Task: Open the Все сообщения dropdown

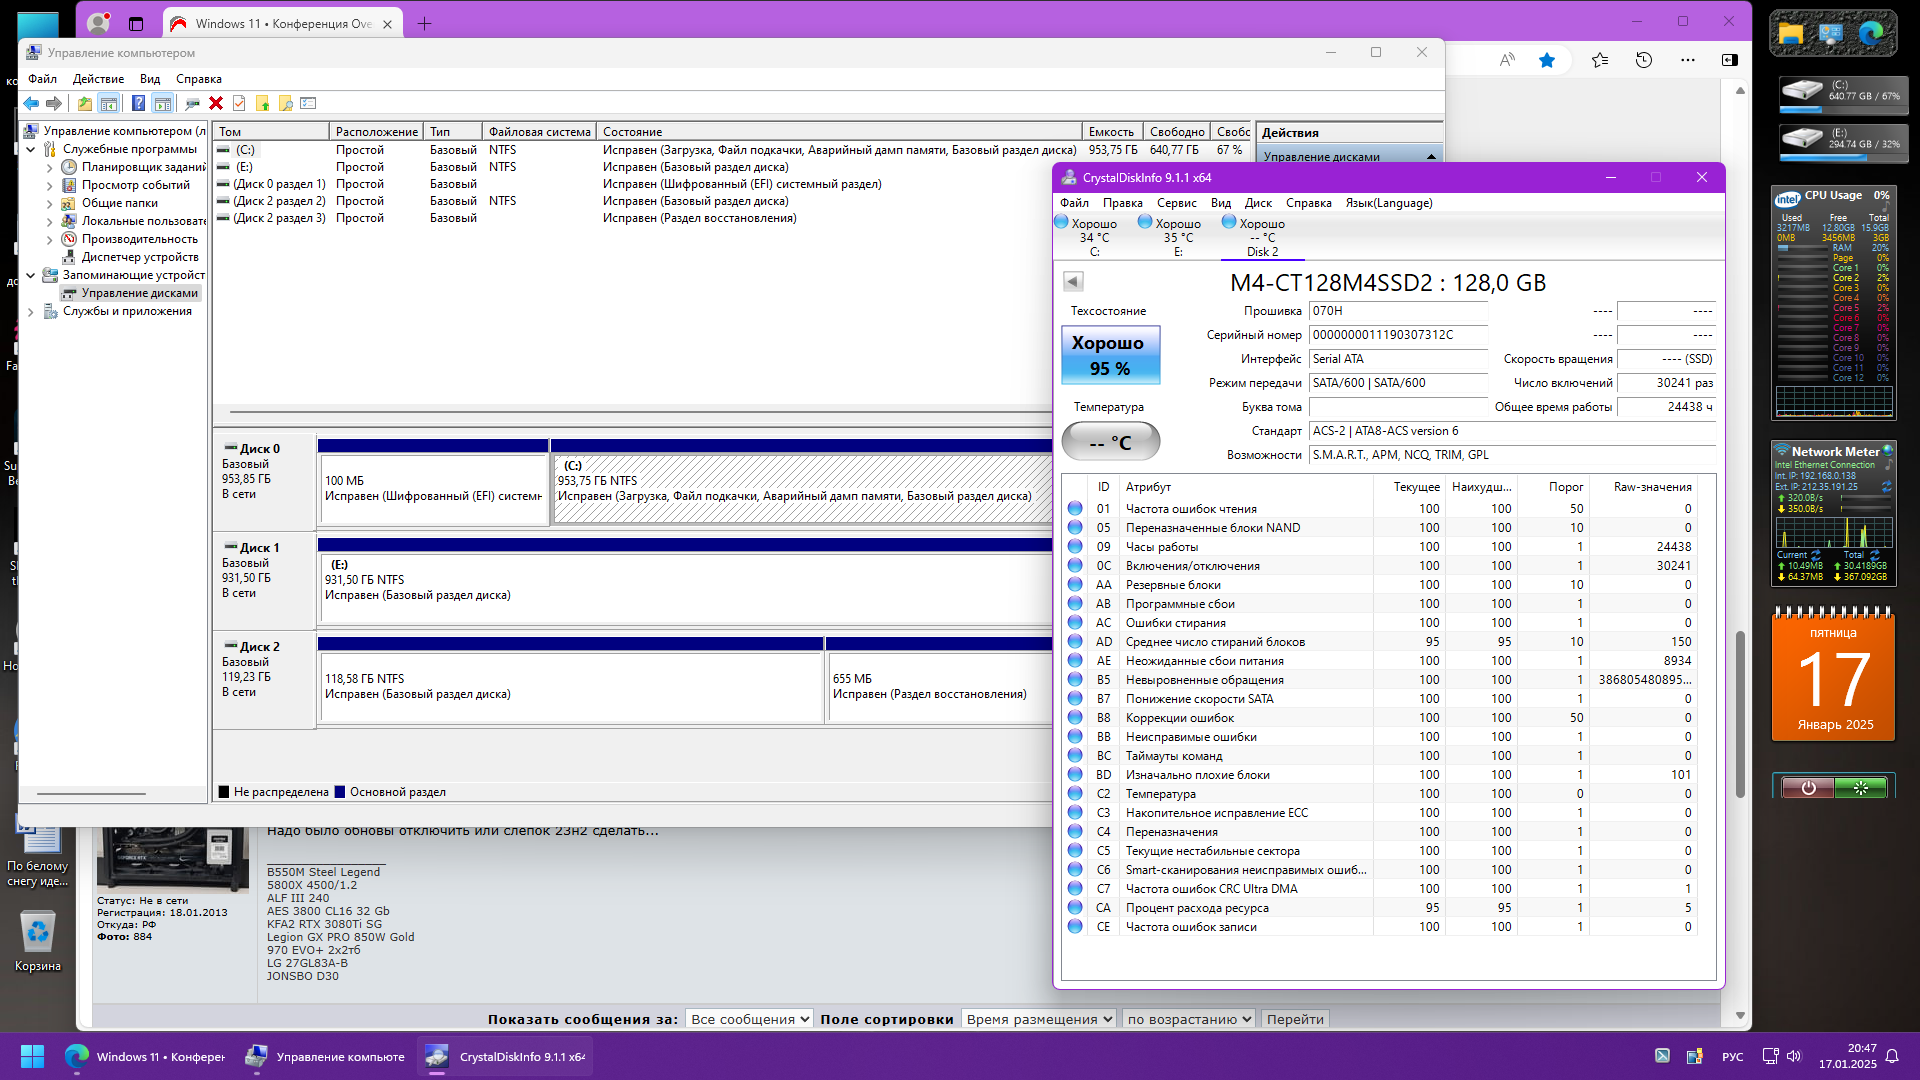Action: [x=749, y=1019]
